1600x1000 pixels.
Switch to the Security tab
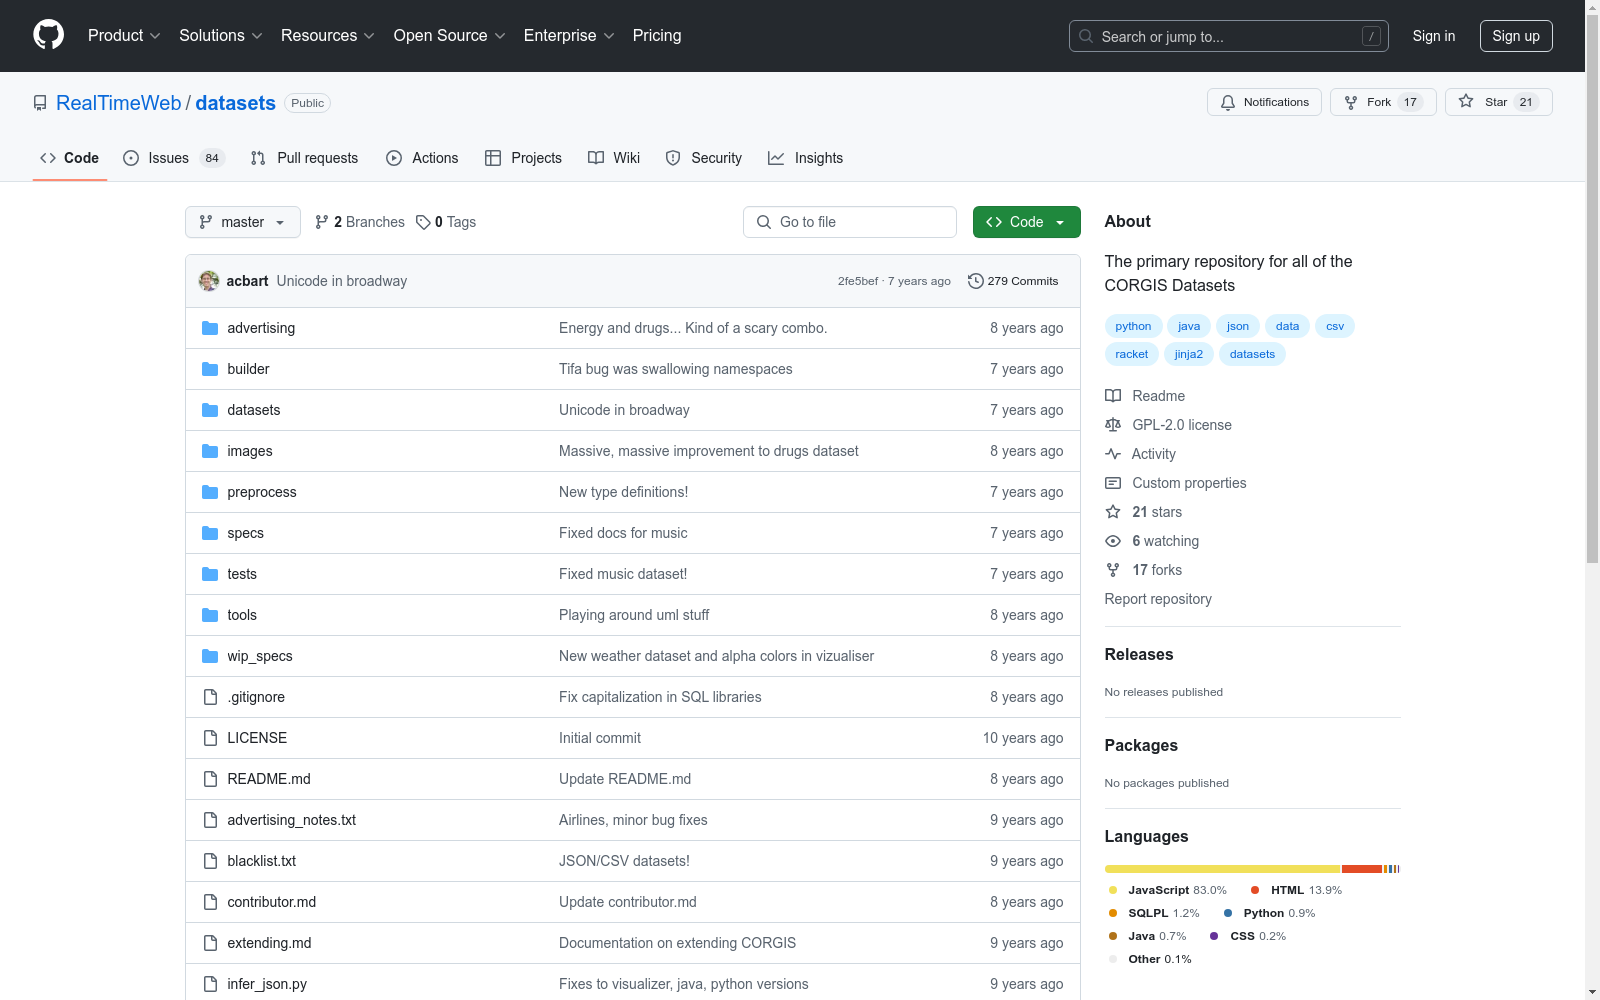[x=704, y=158]
